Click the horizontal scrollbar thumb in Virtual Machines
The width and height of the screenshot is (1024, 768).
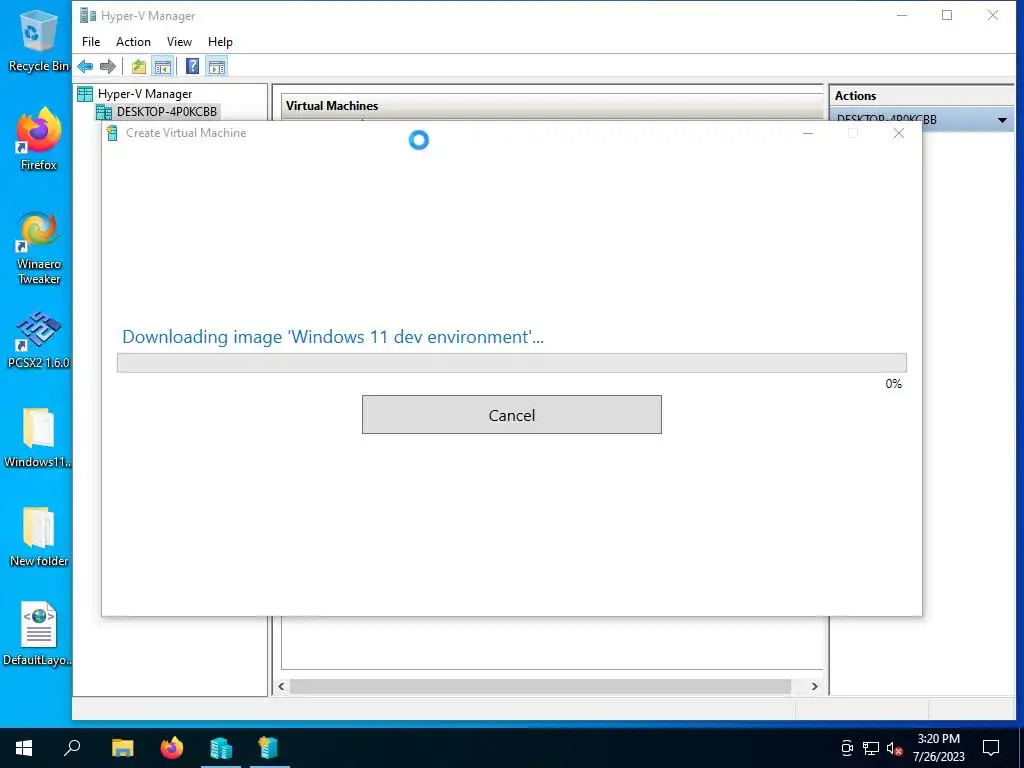(x=540, y=686)
